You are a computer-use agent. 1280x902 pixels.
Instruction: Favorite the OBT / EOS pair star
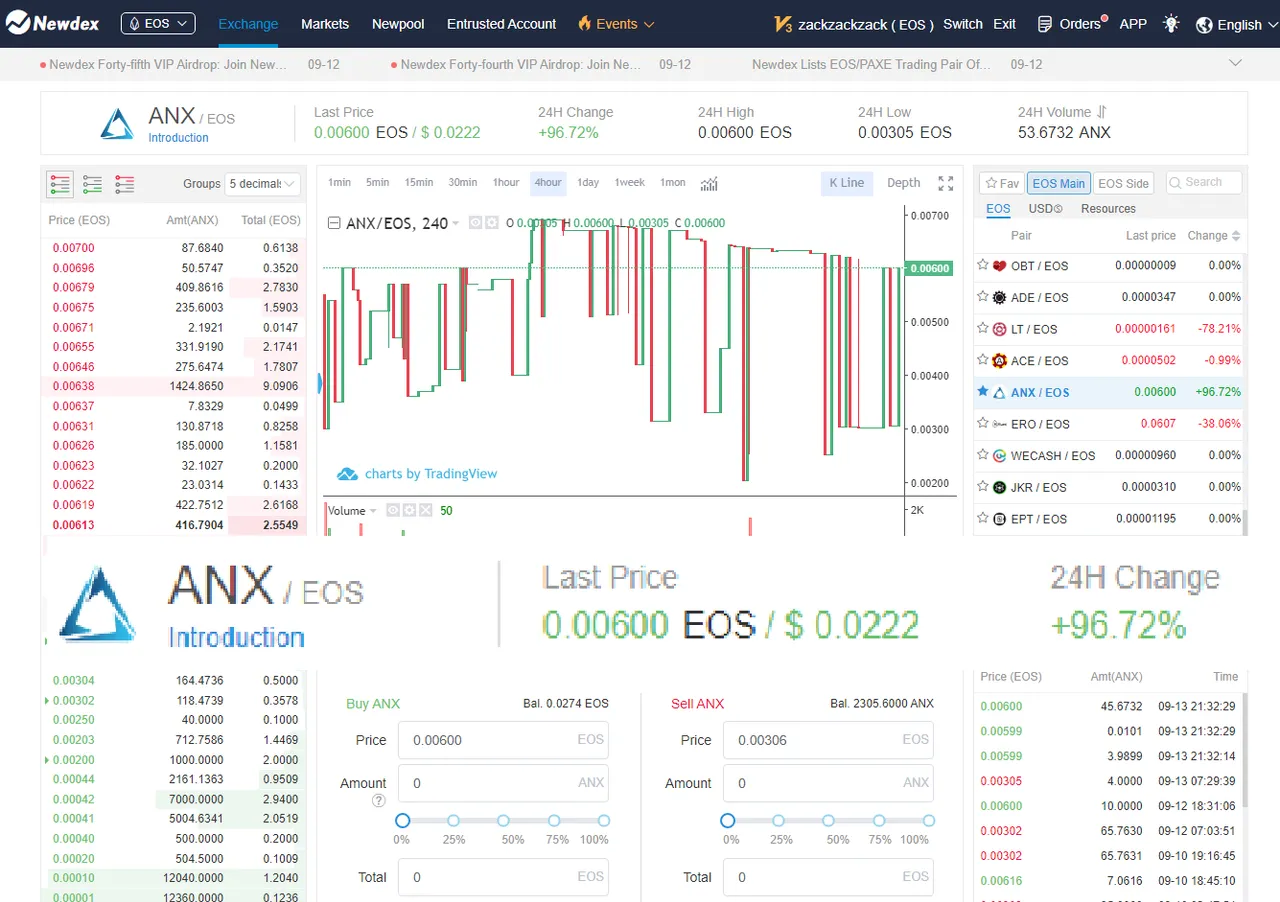click(x=983, y=265)
